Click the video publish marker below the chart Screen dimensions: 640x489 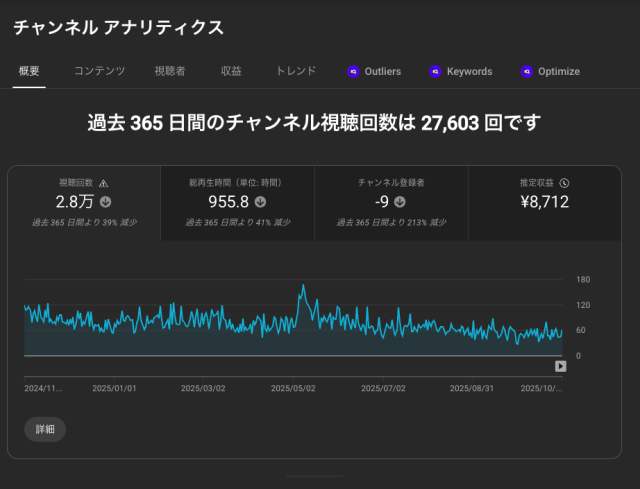561,366
